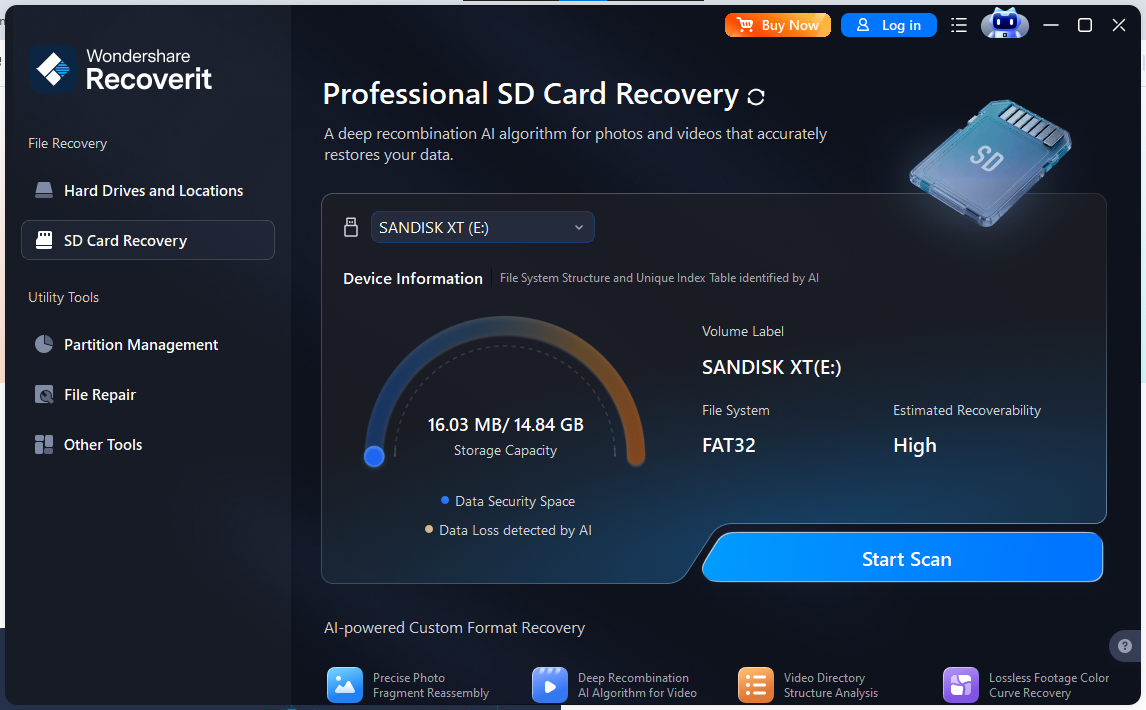1146x710 pixels.
Task: Click the user profile icon in Log in
Action: (x=862, y=25)
